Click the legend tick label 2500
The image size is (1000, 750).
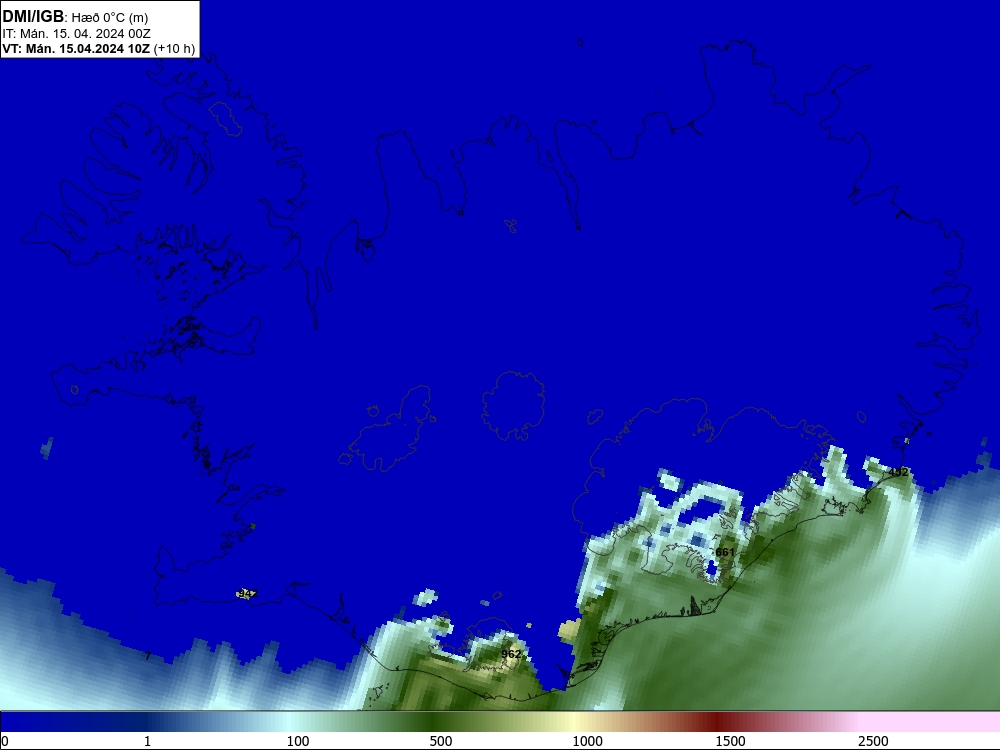coord(873,741)
